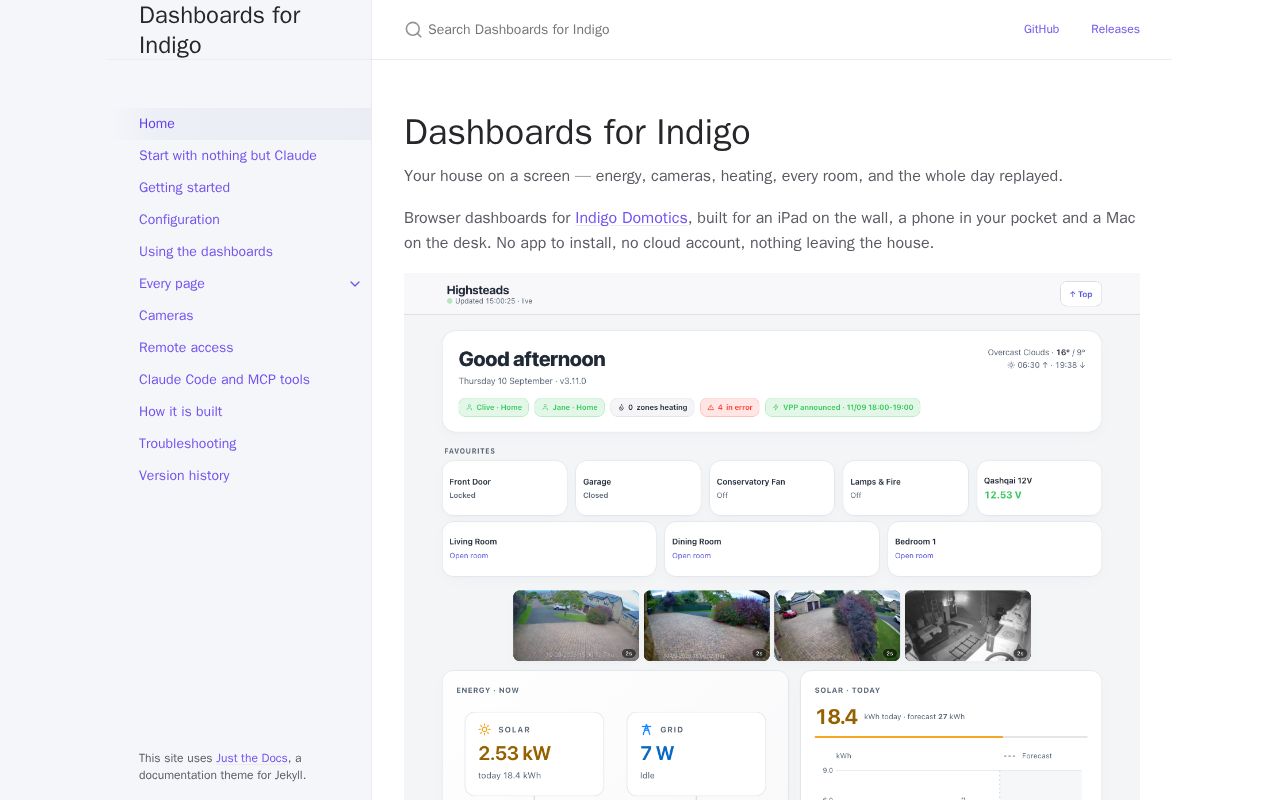The height and width of the screenshot is (800, 1280).
Task: Click the 4 in error chip
Action: 729,407
